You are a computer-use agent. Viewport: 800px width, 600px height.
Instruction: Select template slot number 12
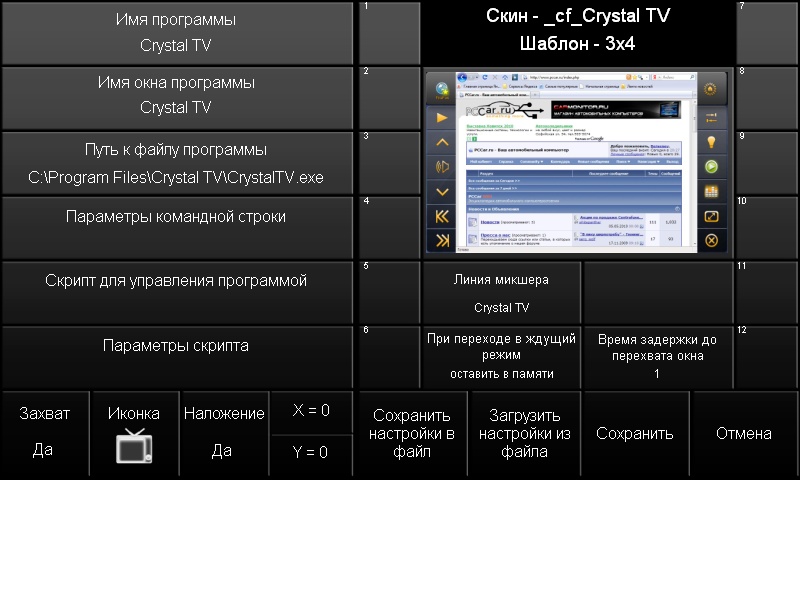pyautogui.click(x=767, y=357)
